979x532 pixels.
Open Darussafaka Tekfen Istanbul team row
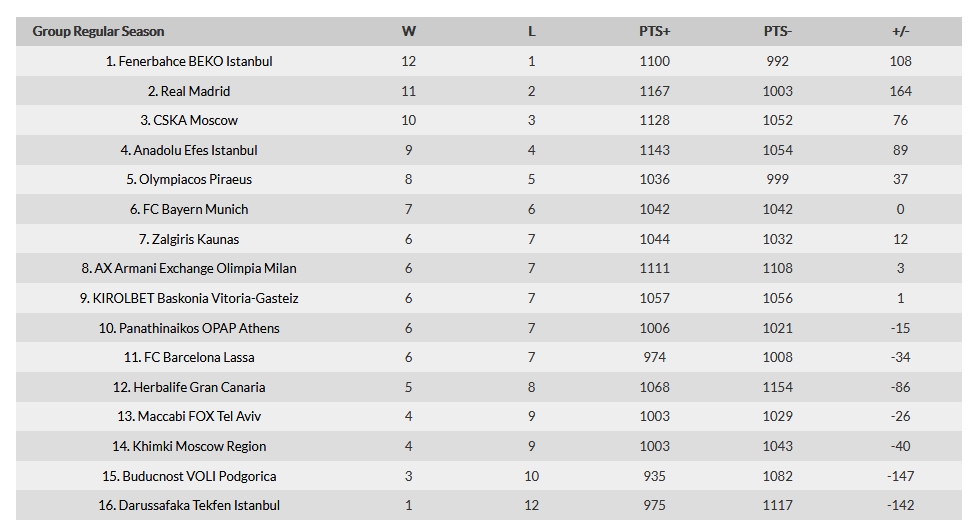pyautogui.click(x=489, y=505)
